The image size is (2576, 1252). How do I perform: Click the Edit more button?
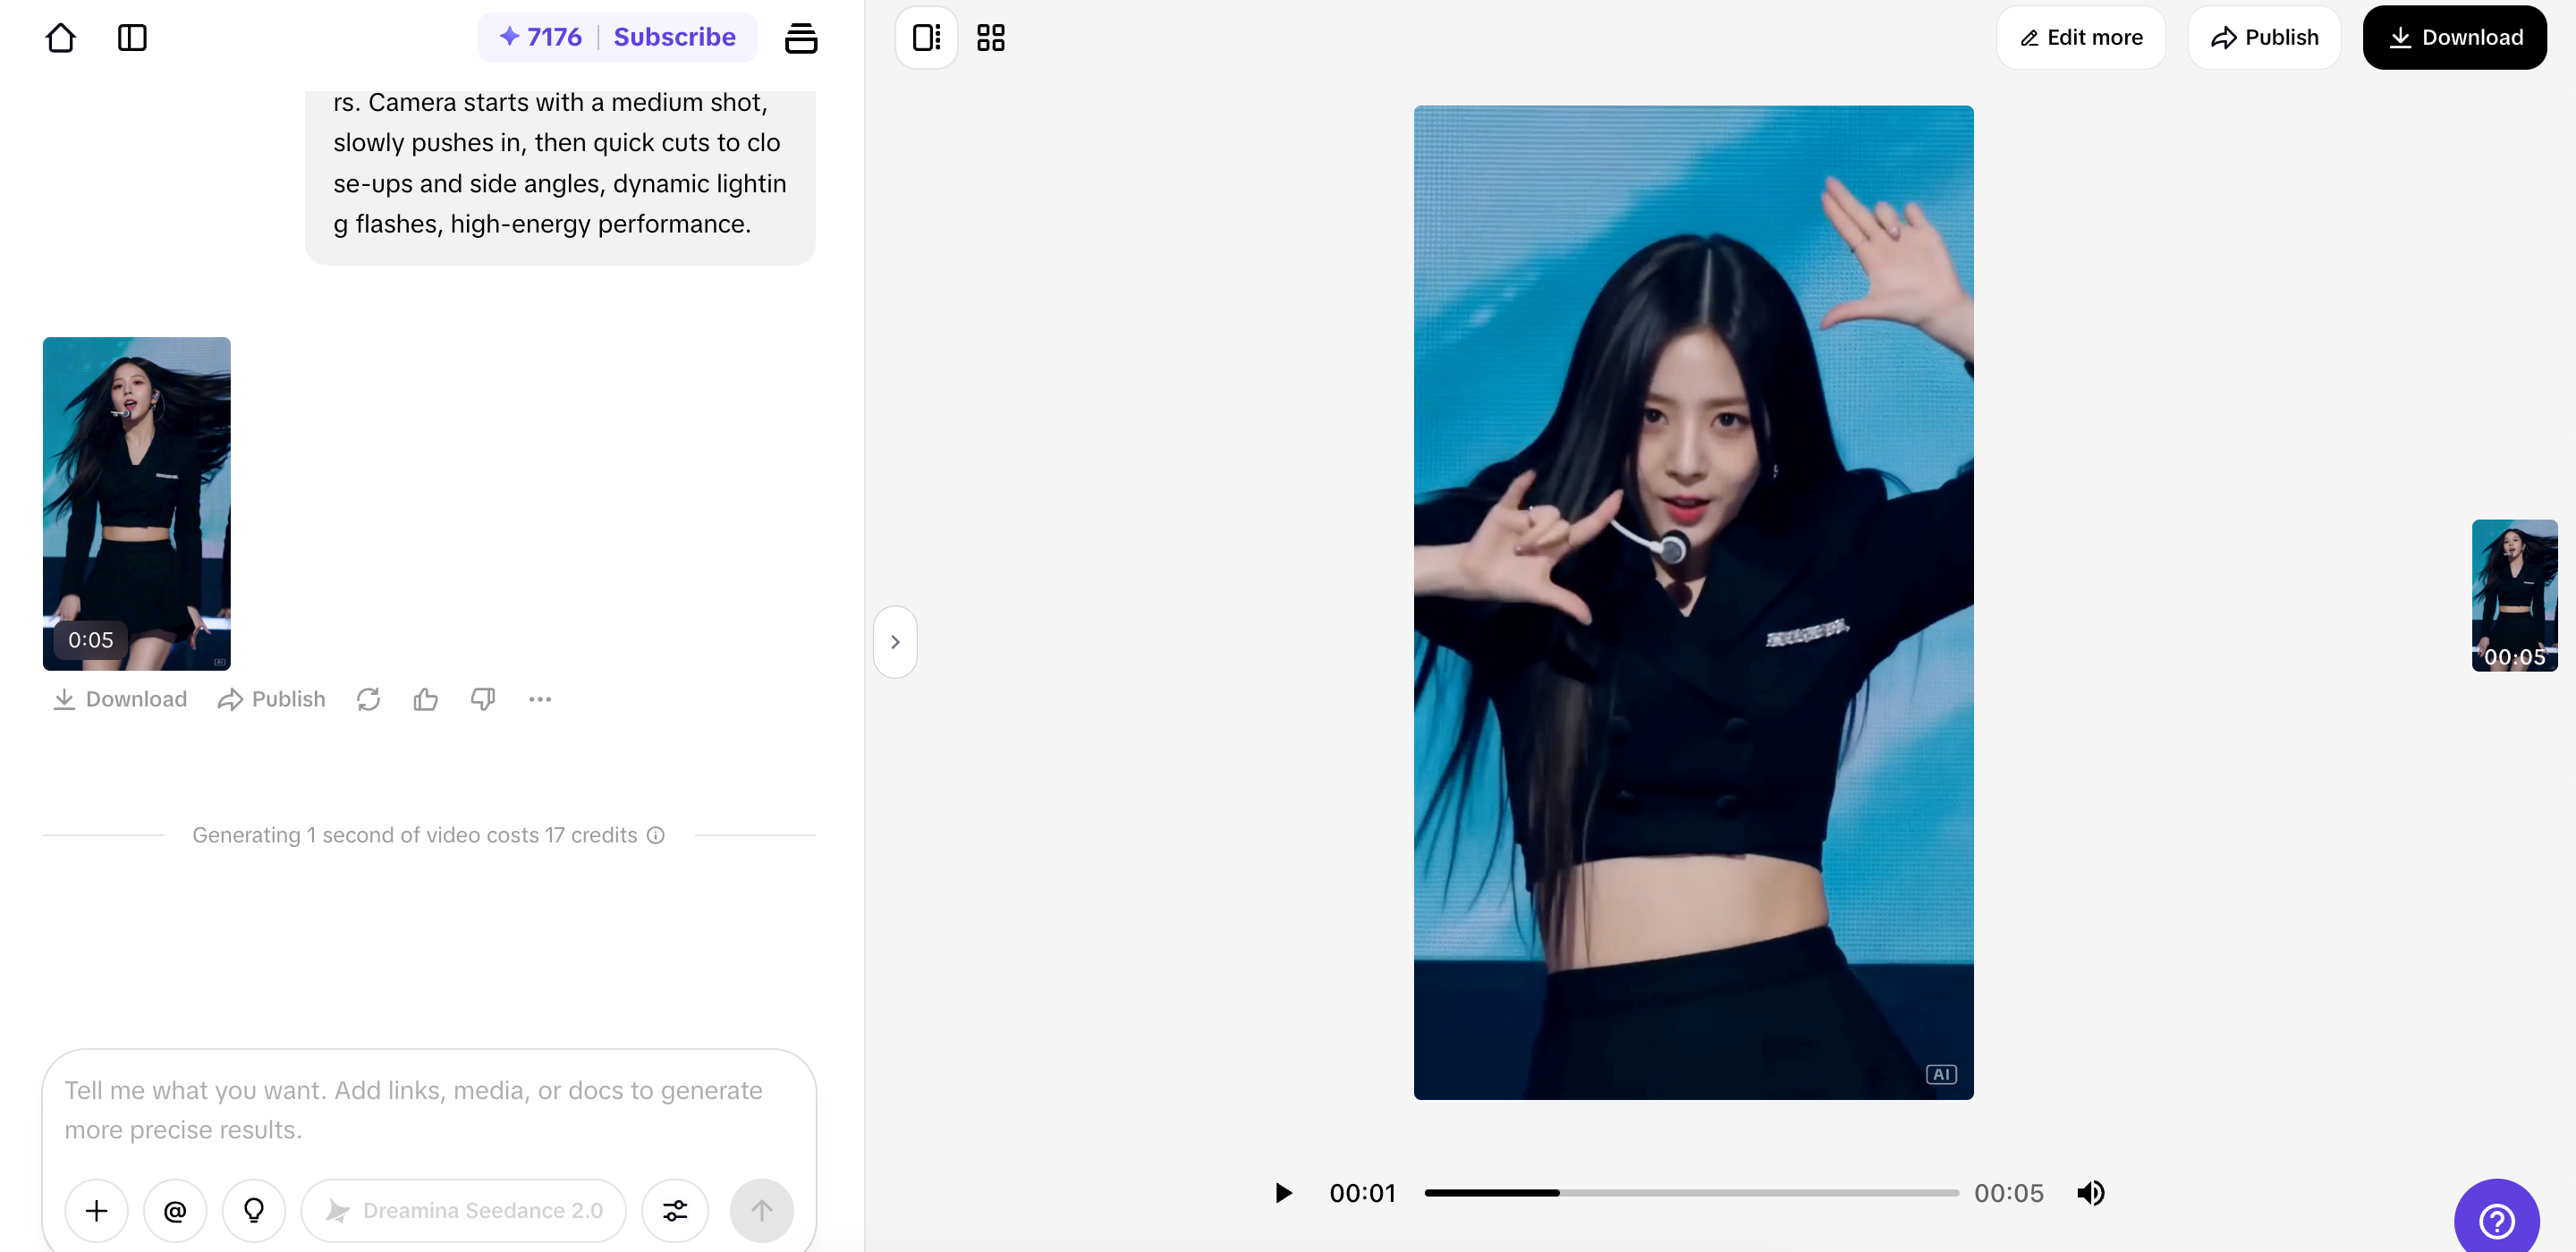pyautogui.click(x=2081, y=38)
